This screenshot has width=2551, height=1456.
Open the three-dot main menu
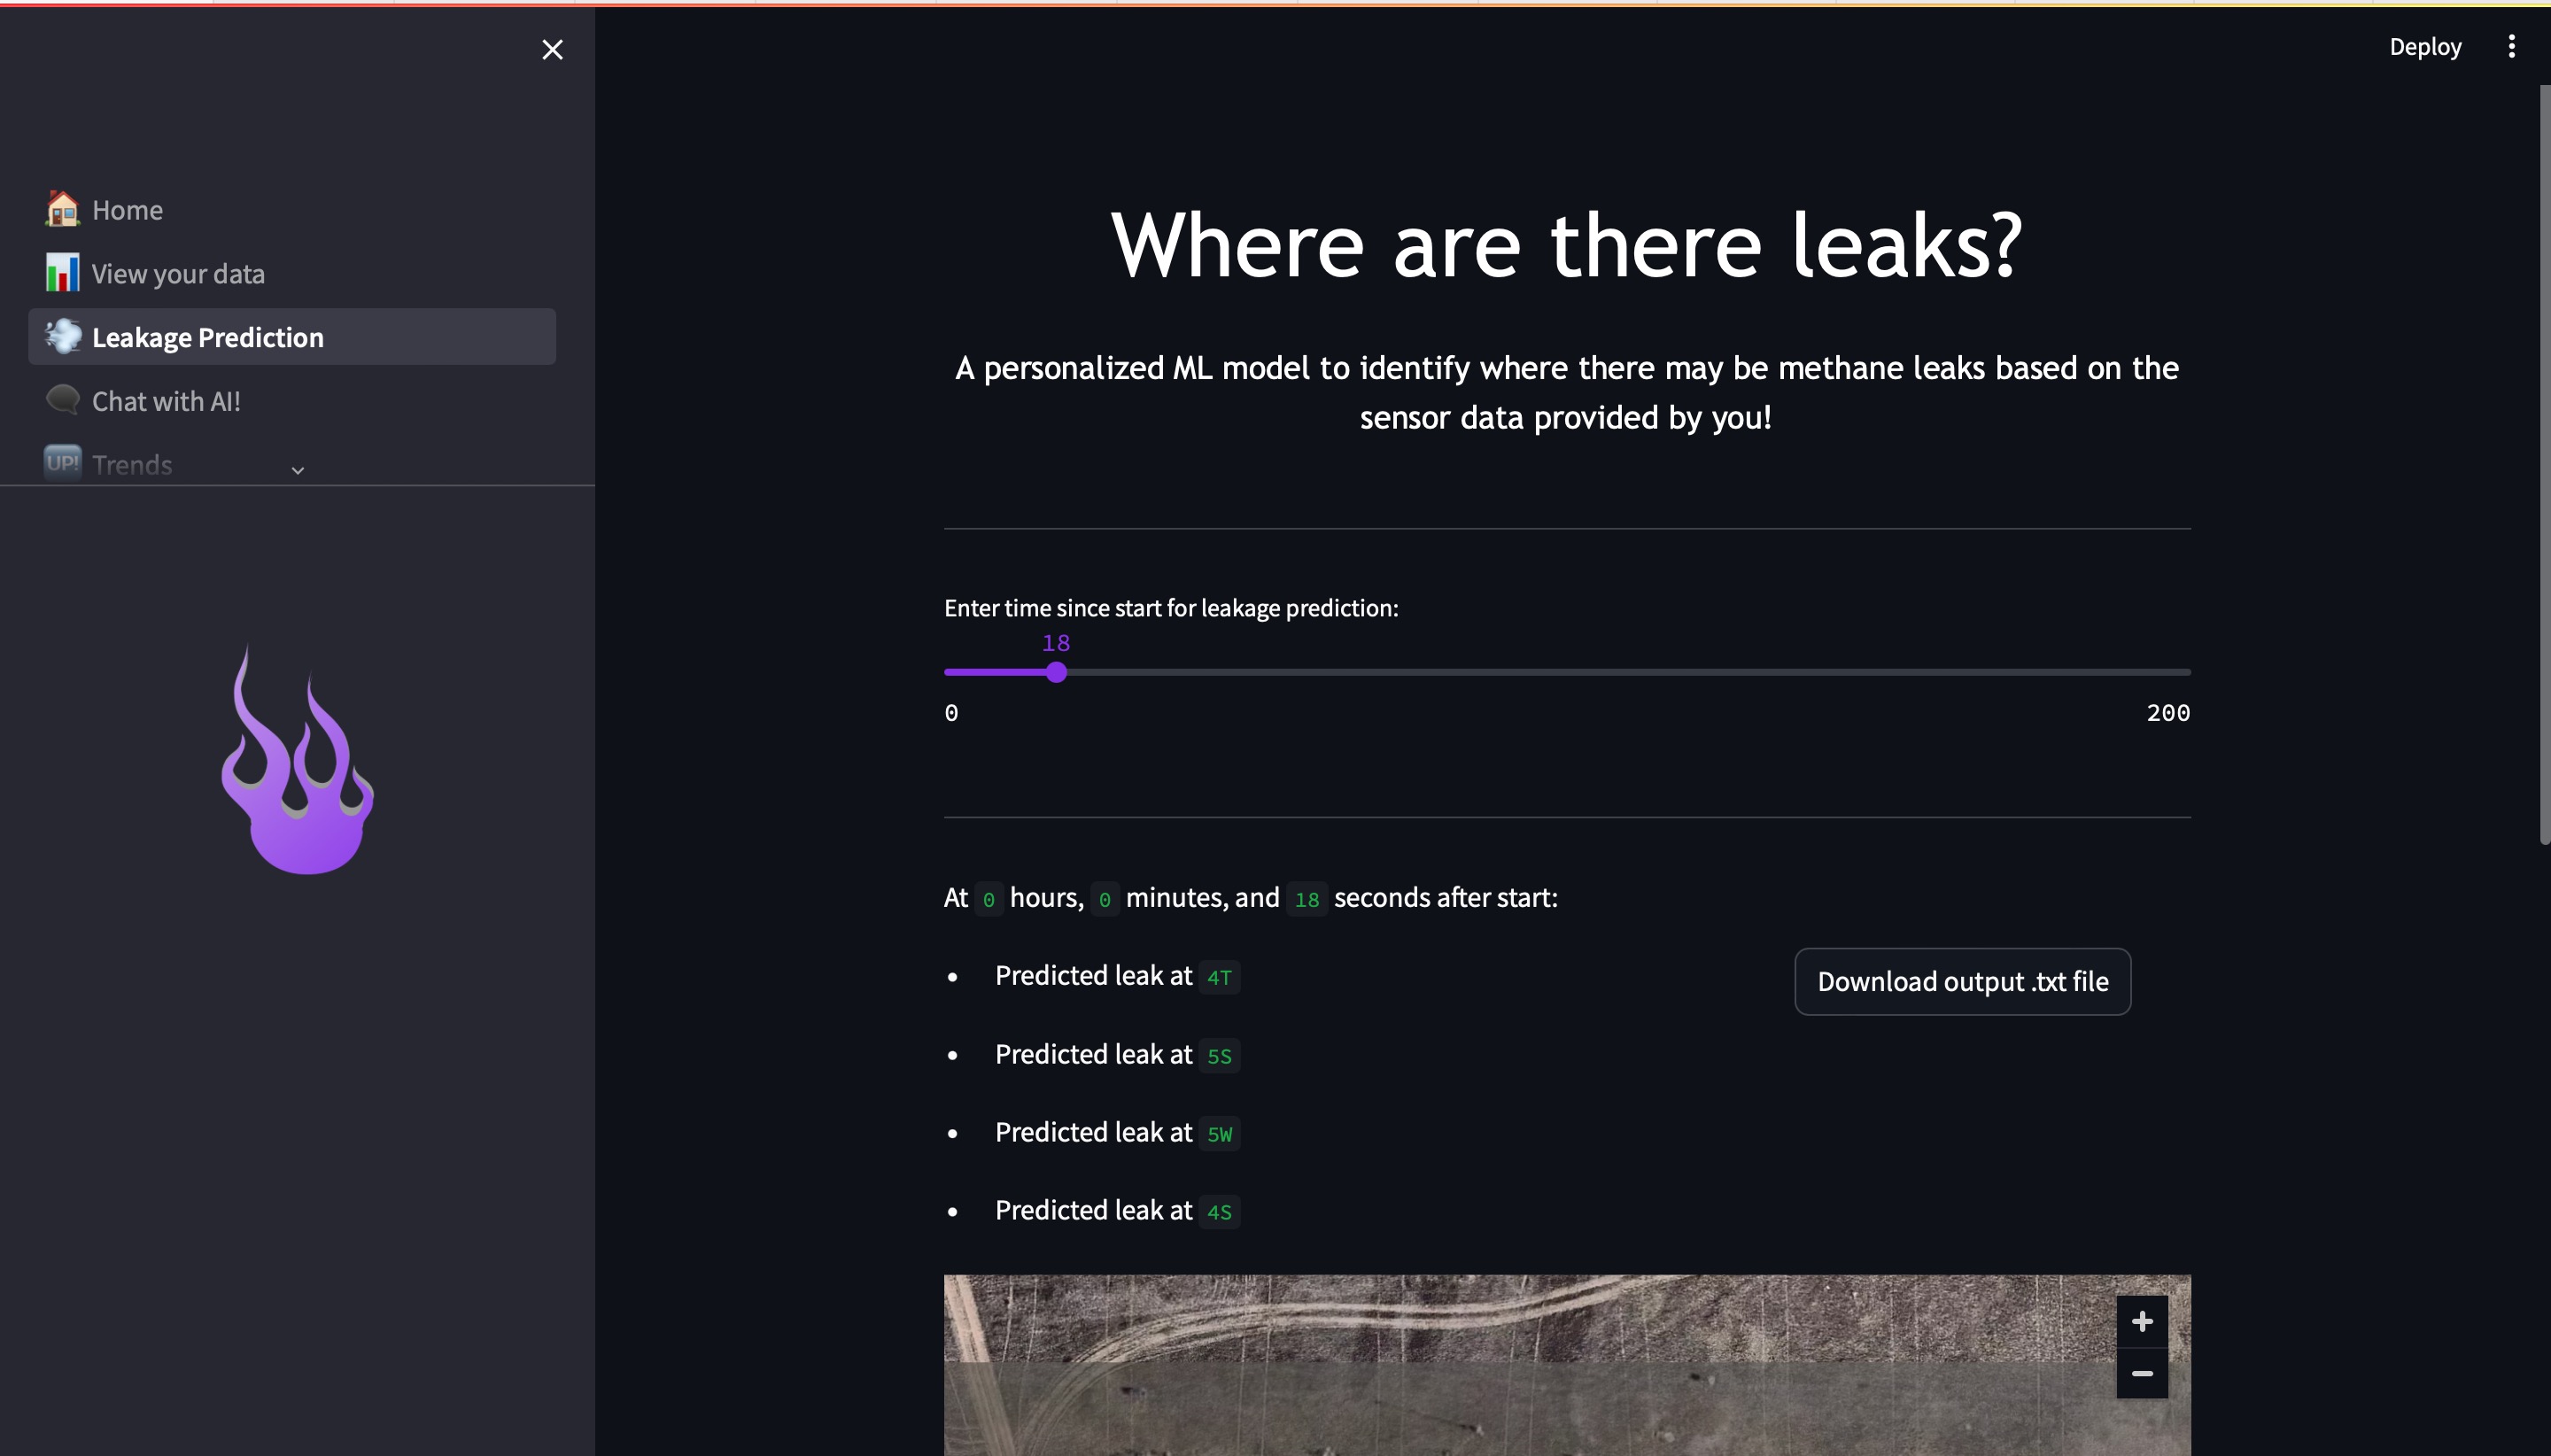(x=2511, y=46)
